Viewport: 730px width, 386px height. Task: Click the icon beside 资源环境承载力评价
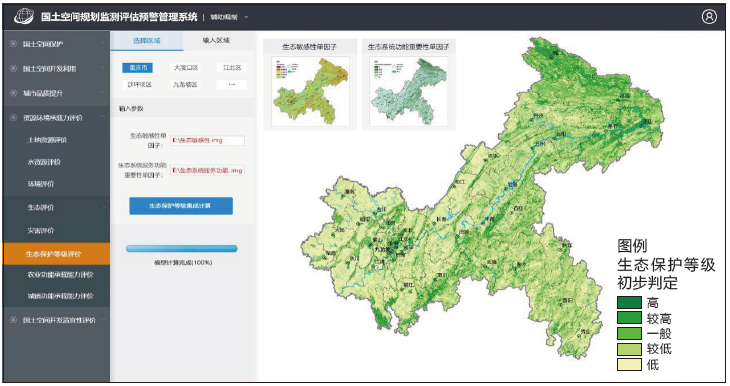point(13,118)
